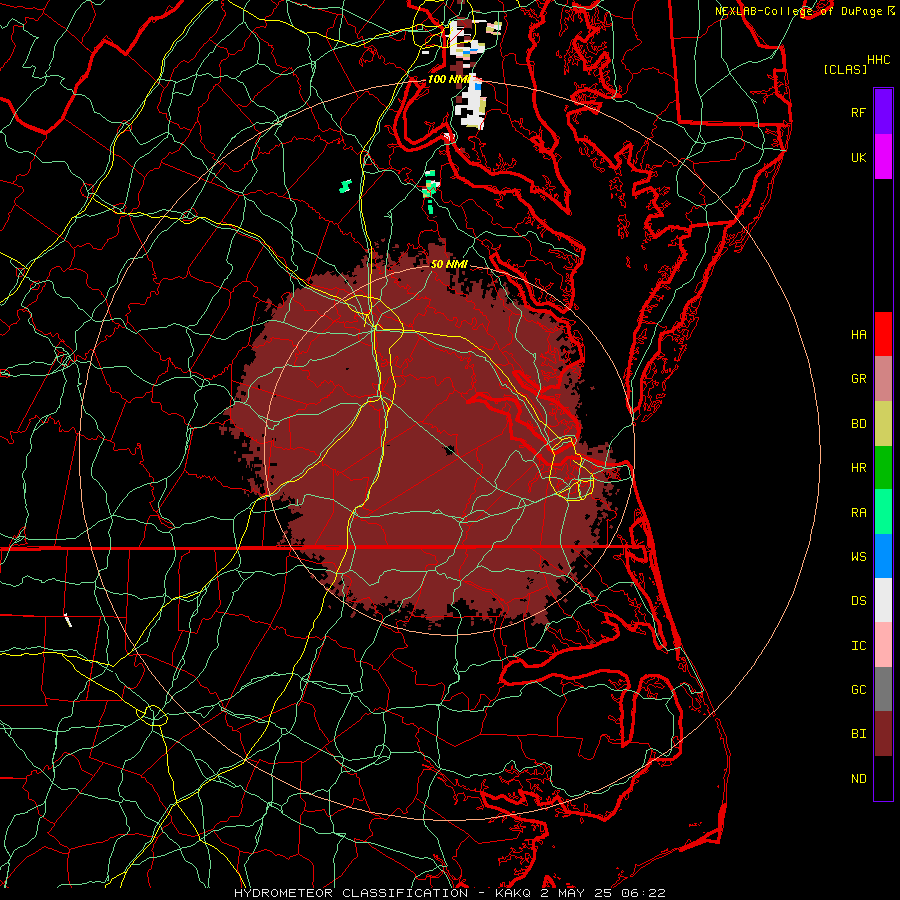900x900 pixels.
Task: Click the IC pink legend color swatch
Action: (883, 645)
